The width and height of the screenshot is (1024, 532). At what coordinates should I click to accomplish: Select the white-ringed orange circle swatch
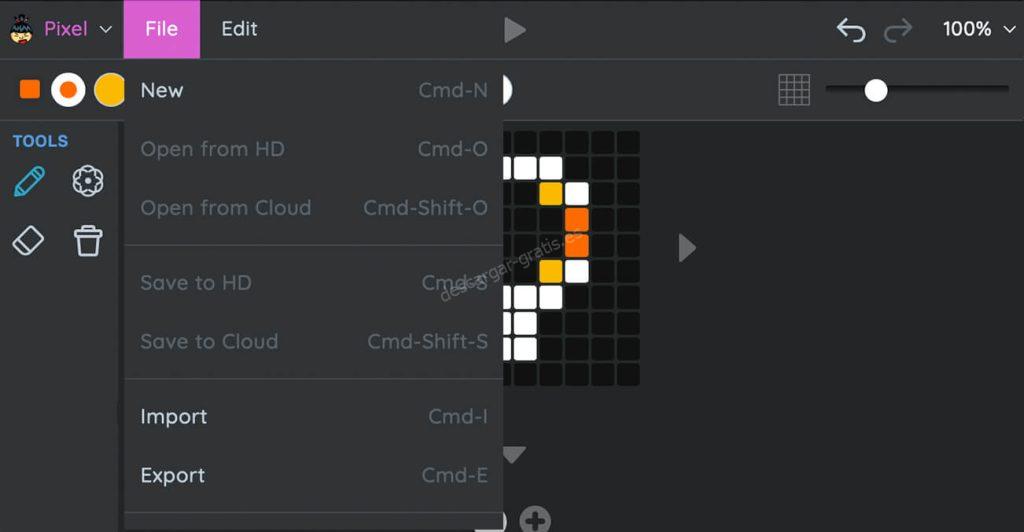[x=69, y=90]
